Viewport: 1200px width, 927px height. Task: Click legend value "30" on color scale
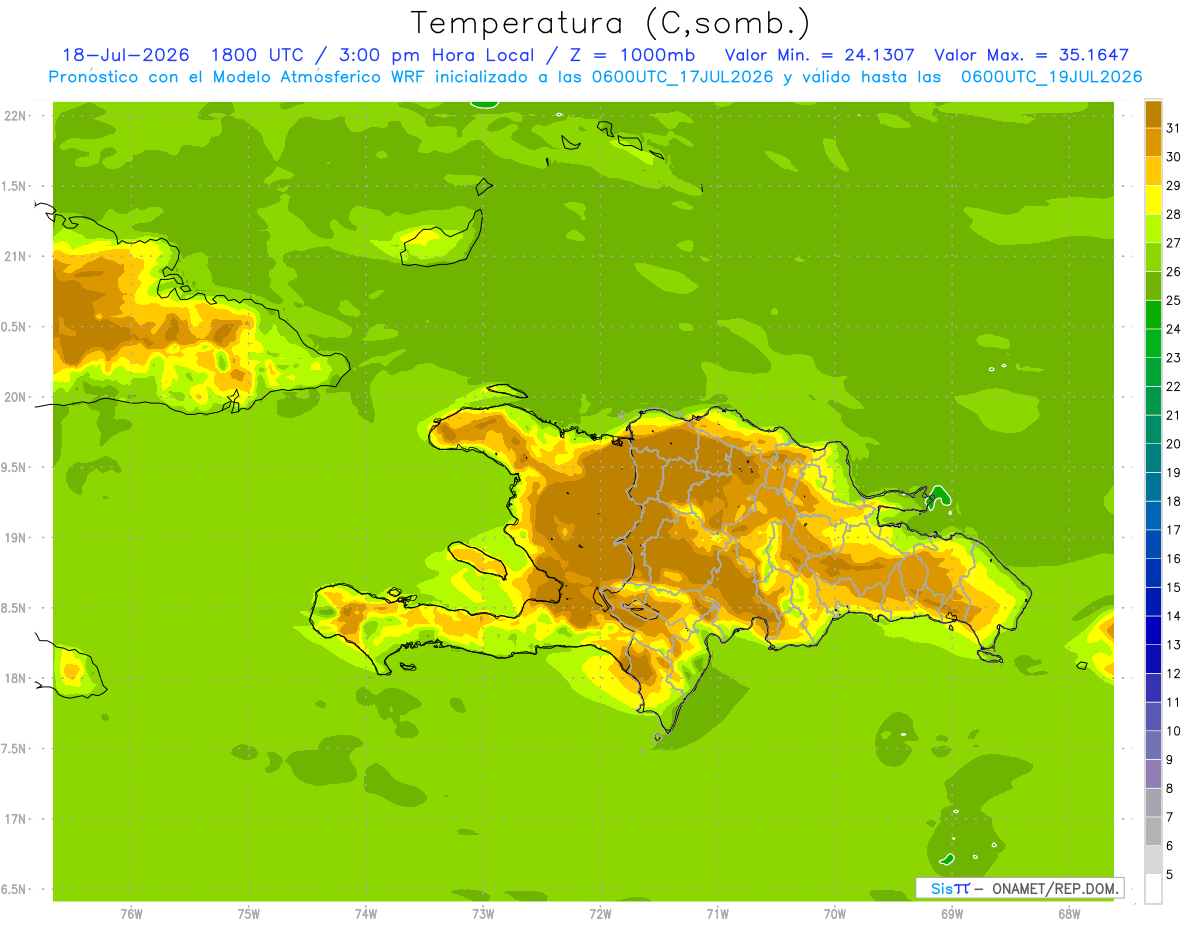point(1173,157)
